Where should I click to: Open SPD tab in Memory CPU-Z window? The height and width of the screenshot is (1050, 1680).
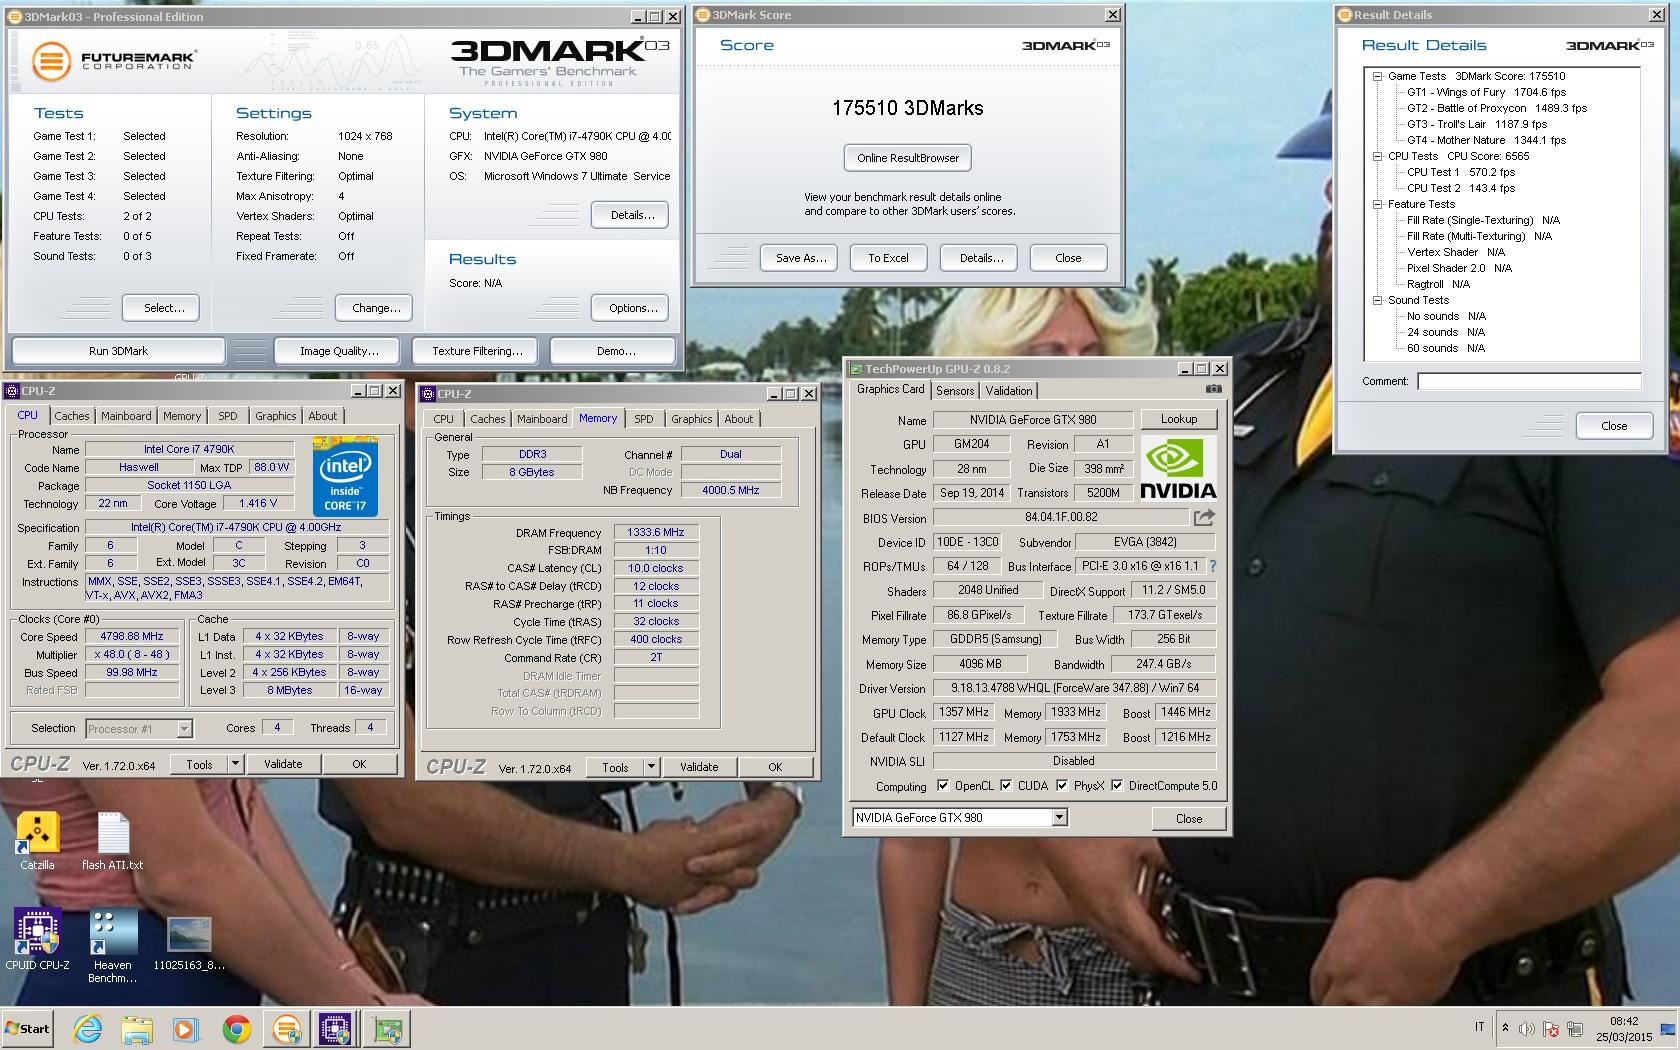pos(644,419)
